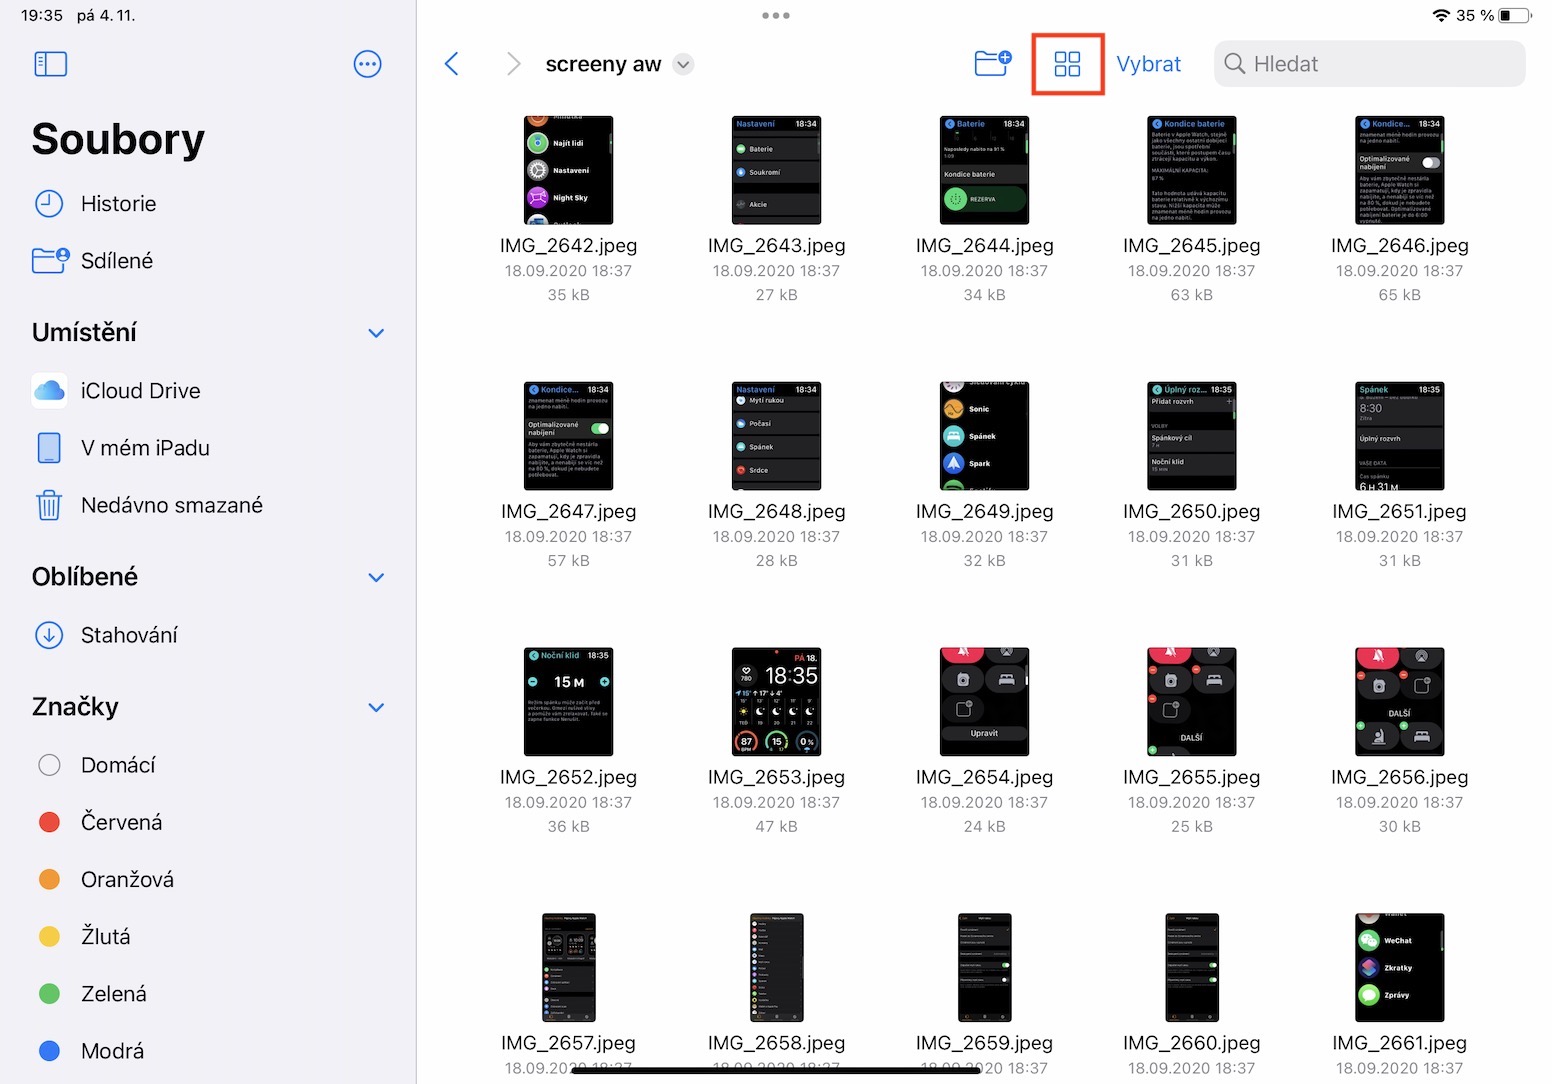Screen dimensions: 1552x1084
Task: Click the iCloud Drive cloud icon
Action: [x=49, y=390]
